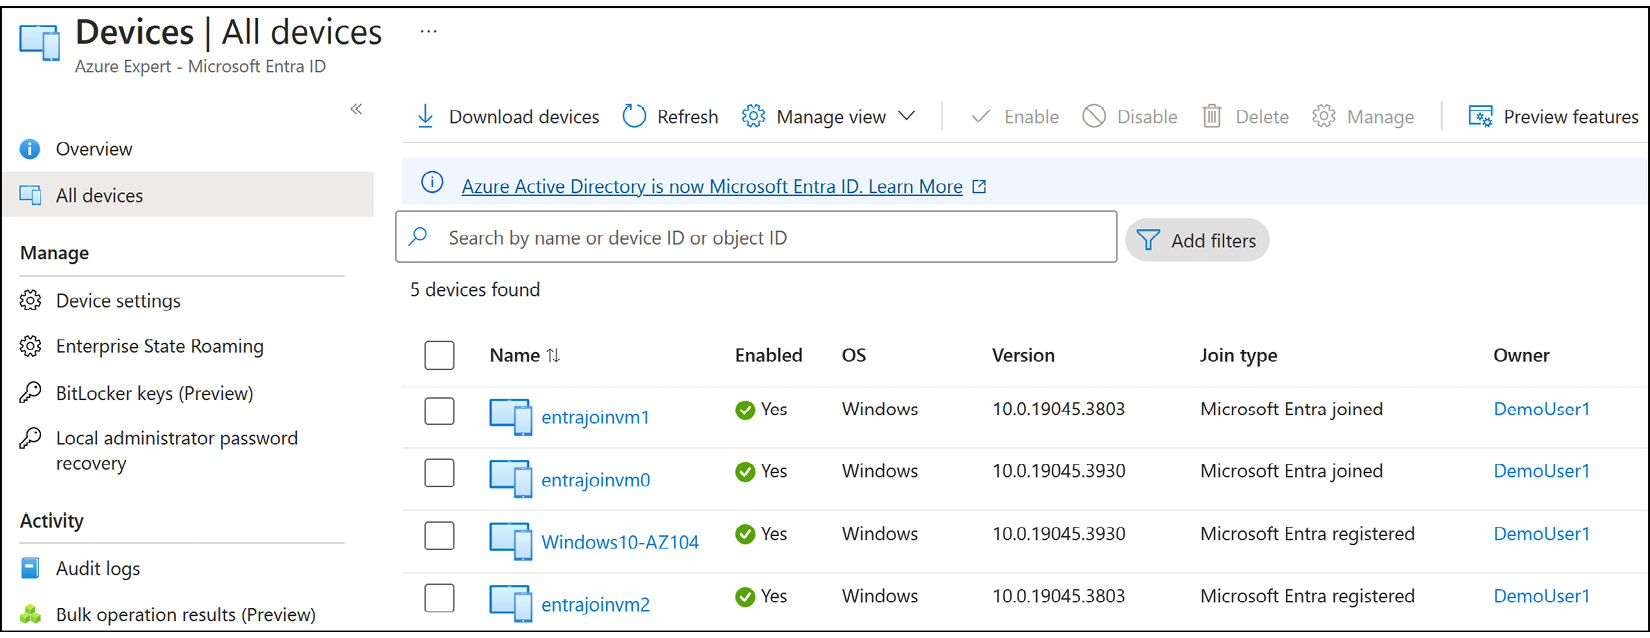Screen dimensions: 1650x638
Task: Click the Devices header icon
Action: 40,42
